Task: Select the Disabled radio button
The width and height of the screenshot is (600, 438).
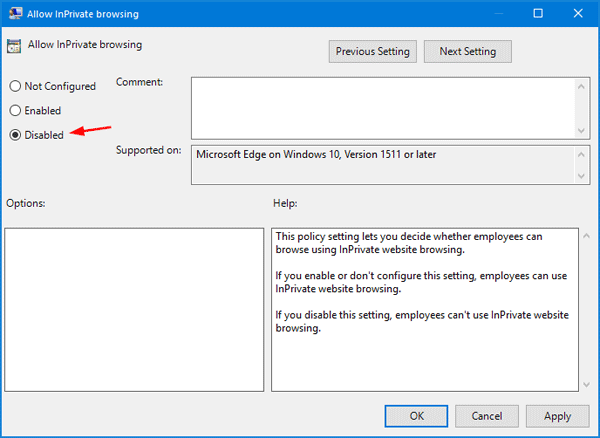Action: point(15,135)
